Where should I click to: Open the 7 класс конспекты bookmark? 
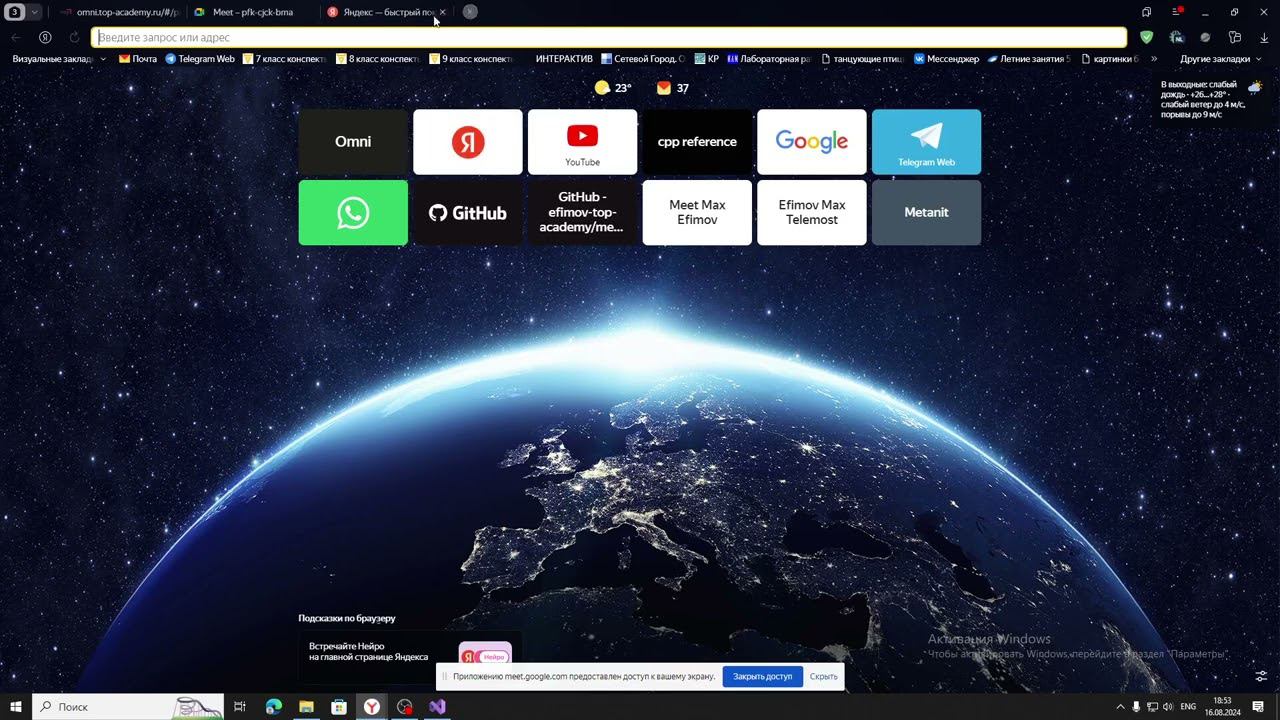(x=285, y=59)
